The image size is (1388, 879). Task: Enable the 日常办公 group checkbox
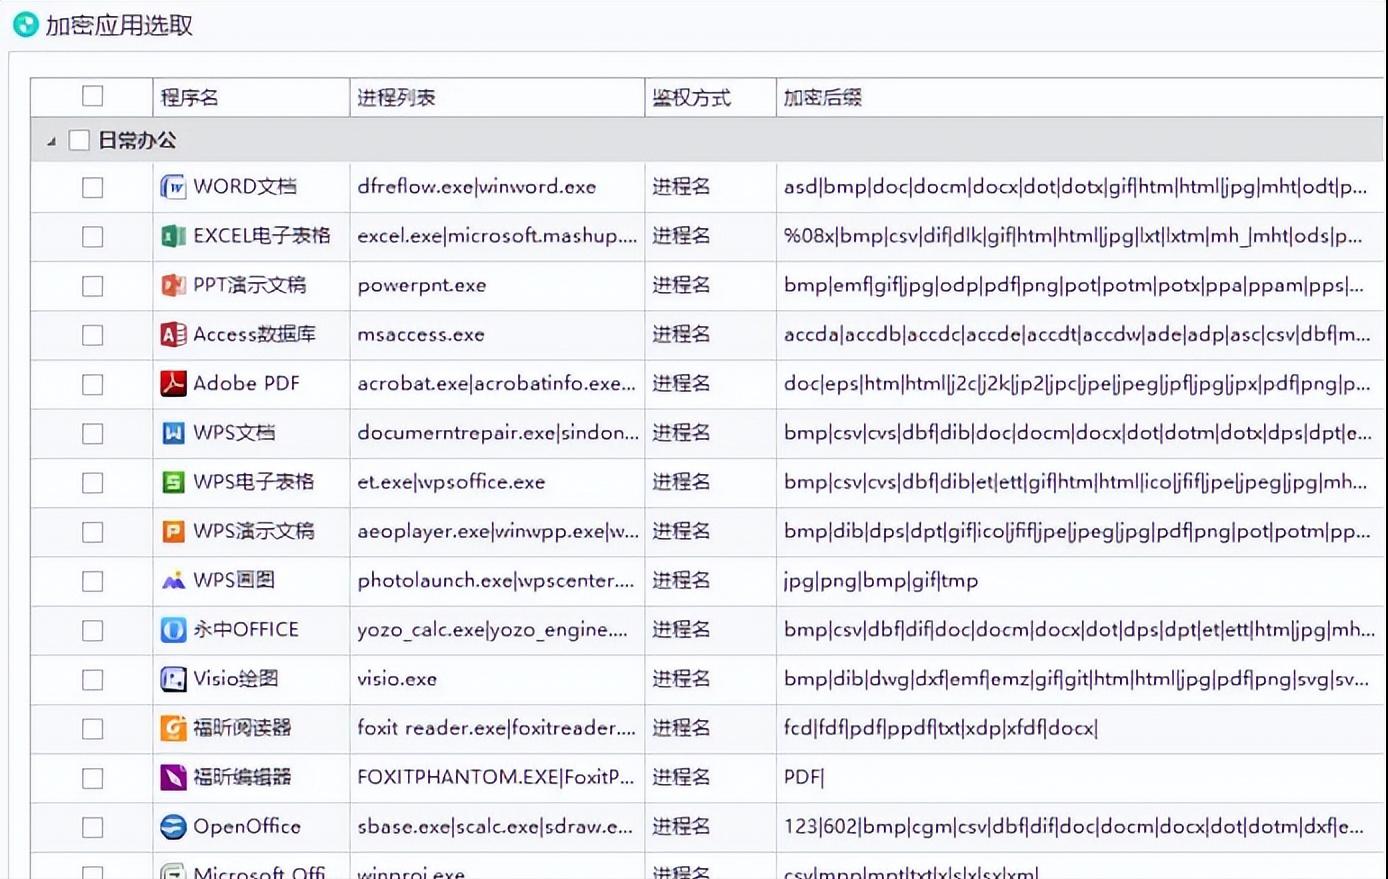[x=79, y=140]
